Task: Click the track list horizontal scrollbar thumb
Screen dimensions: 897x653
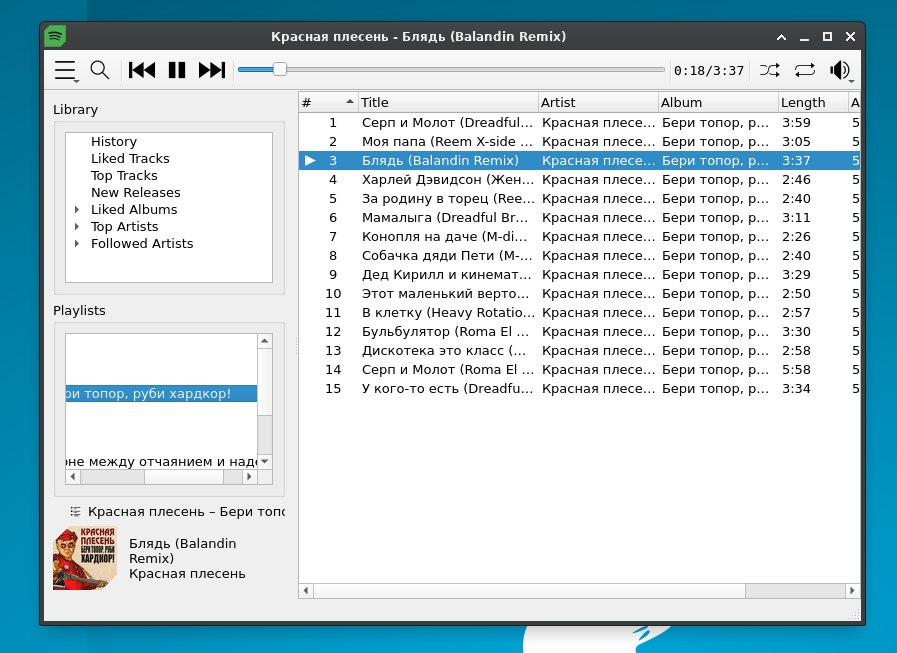Action: [529, 591]
